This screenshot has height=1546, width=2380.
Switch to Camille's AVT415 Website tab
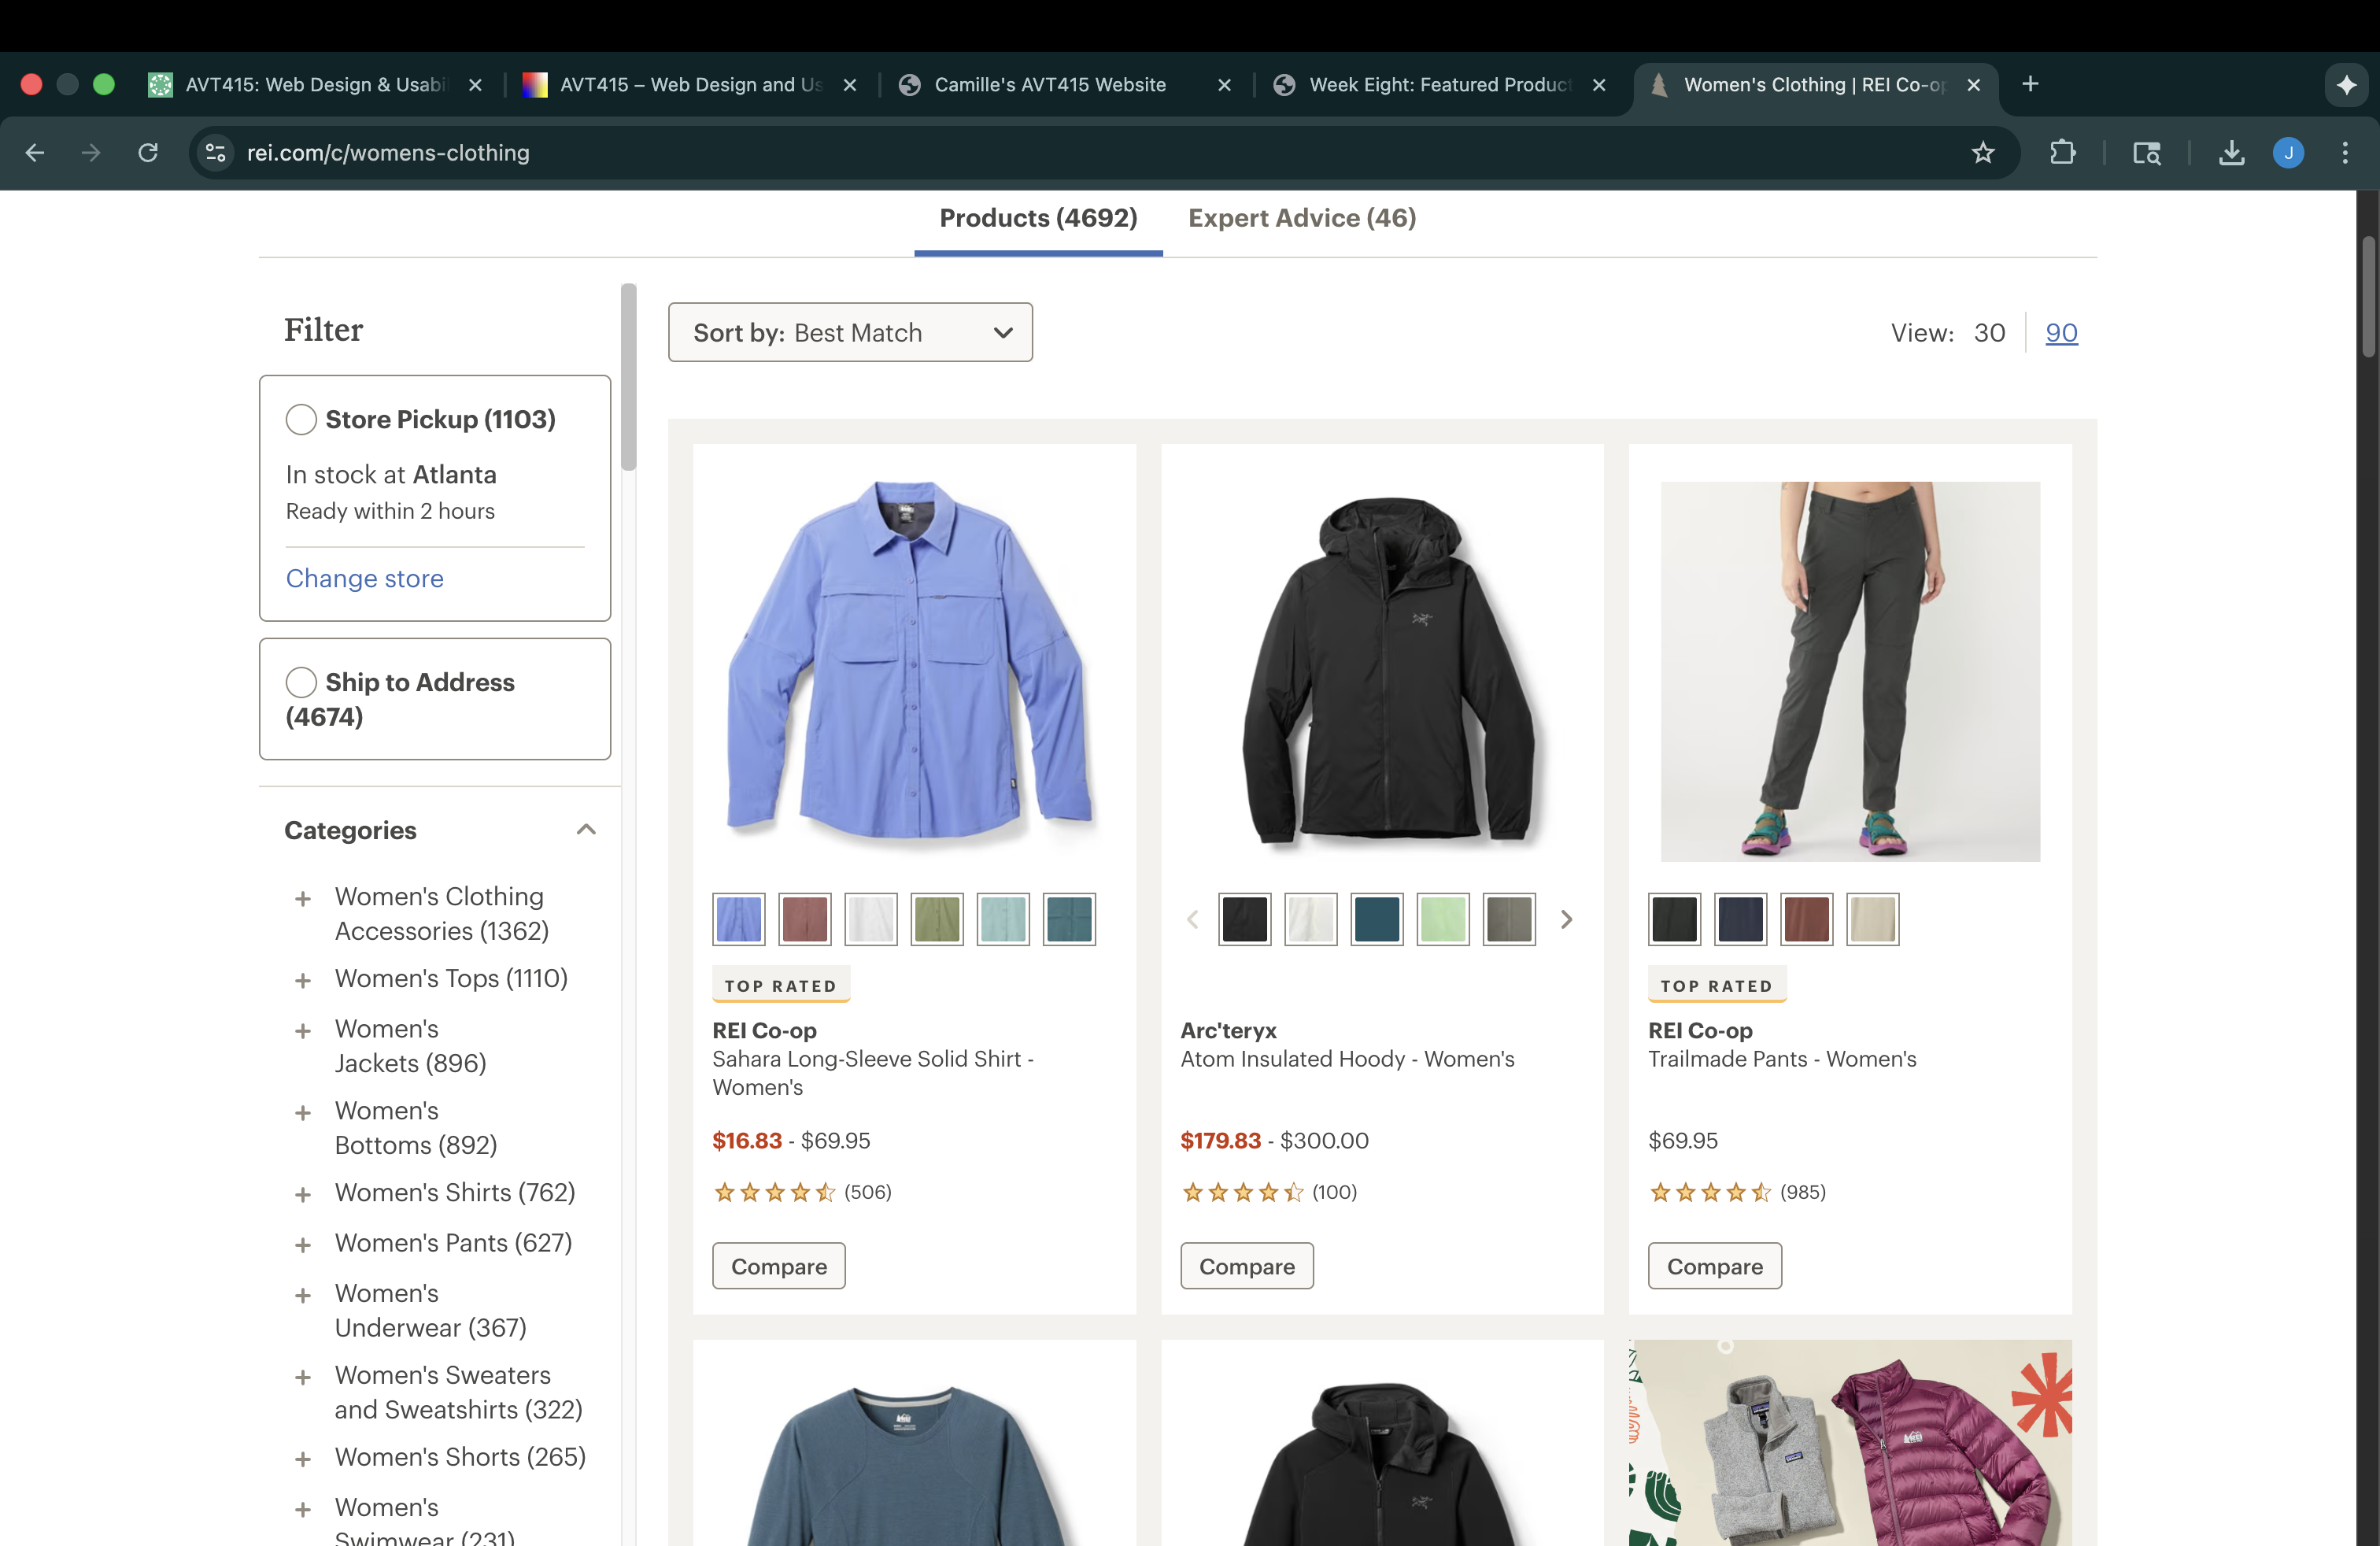click(x=1050, y=85)
